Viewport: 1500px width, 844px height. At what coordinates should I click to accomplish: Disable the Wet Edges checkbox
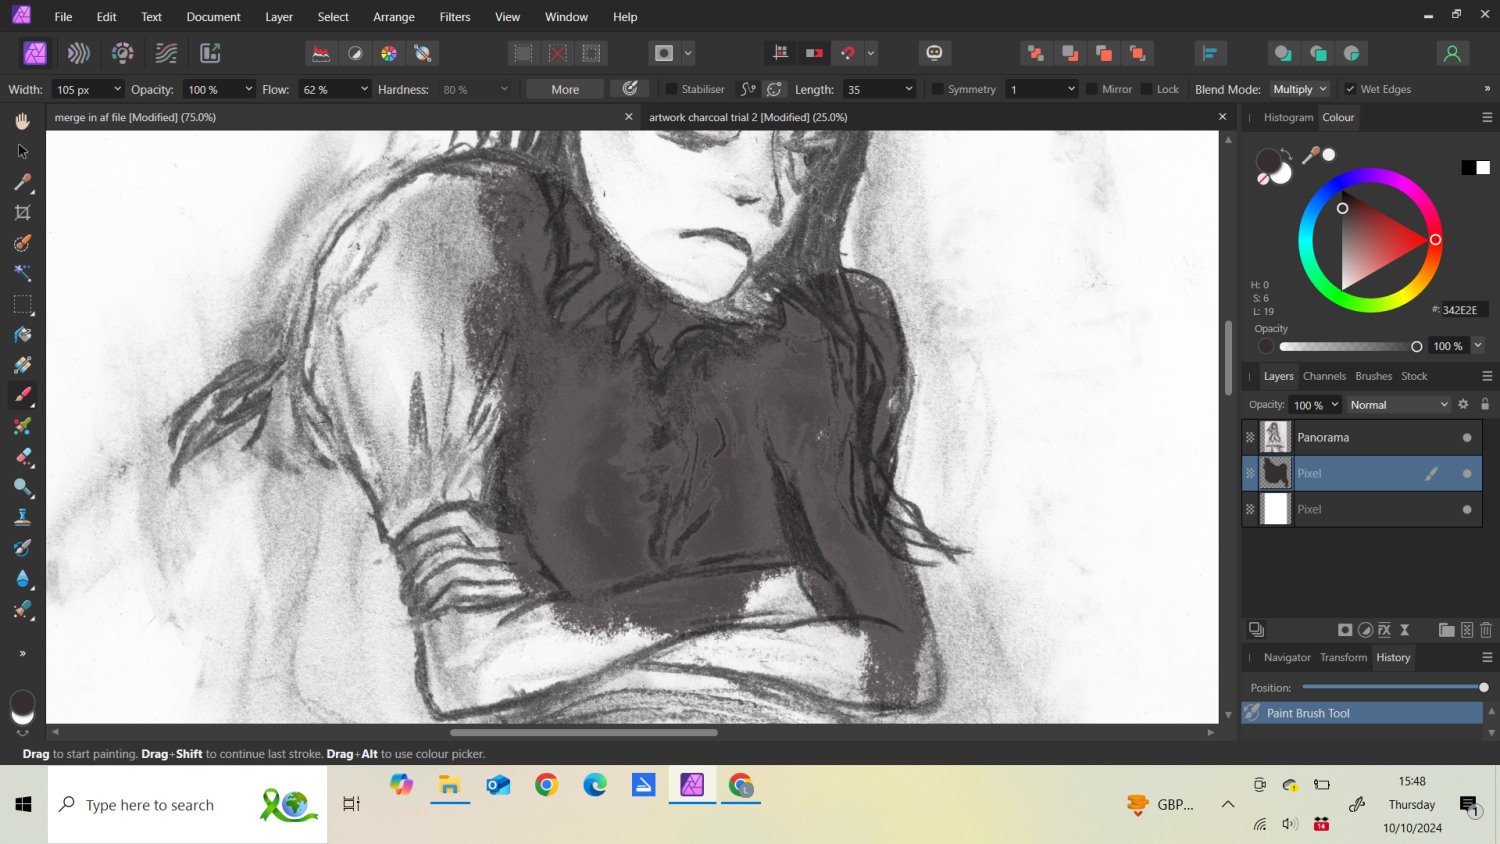pos(1350,89)
